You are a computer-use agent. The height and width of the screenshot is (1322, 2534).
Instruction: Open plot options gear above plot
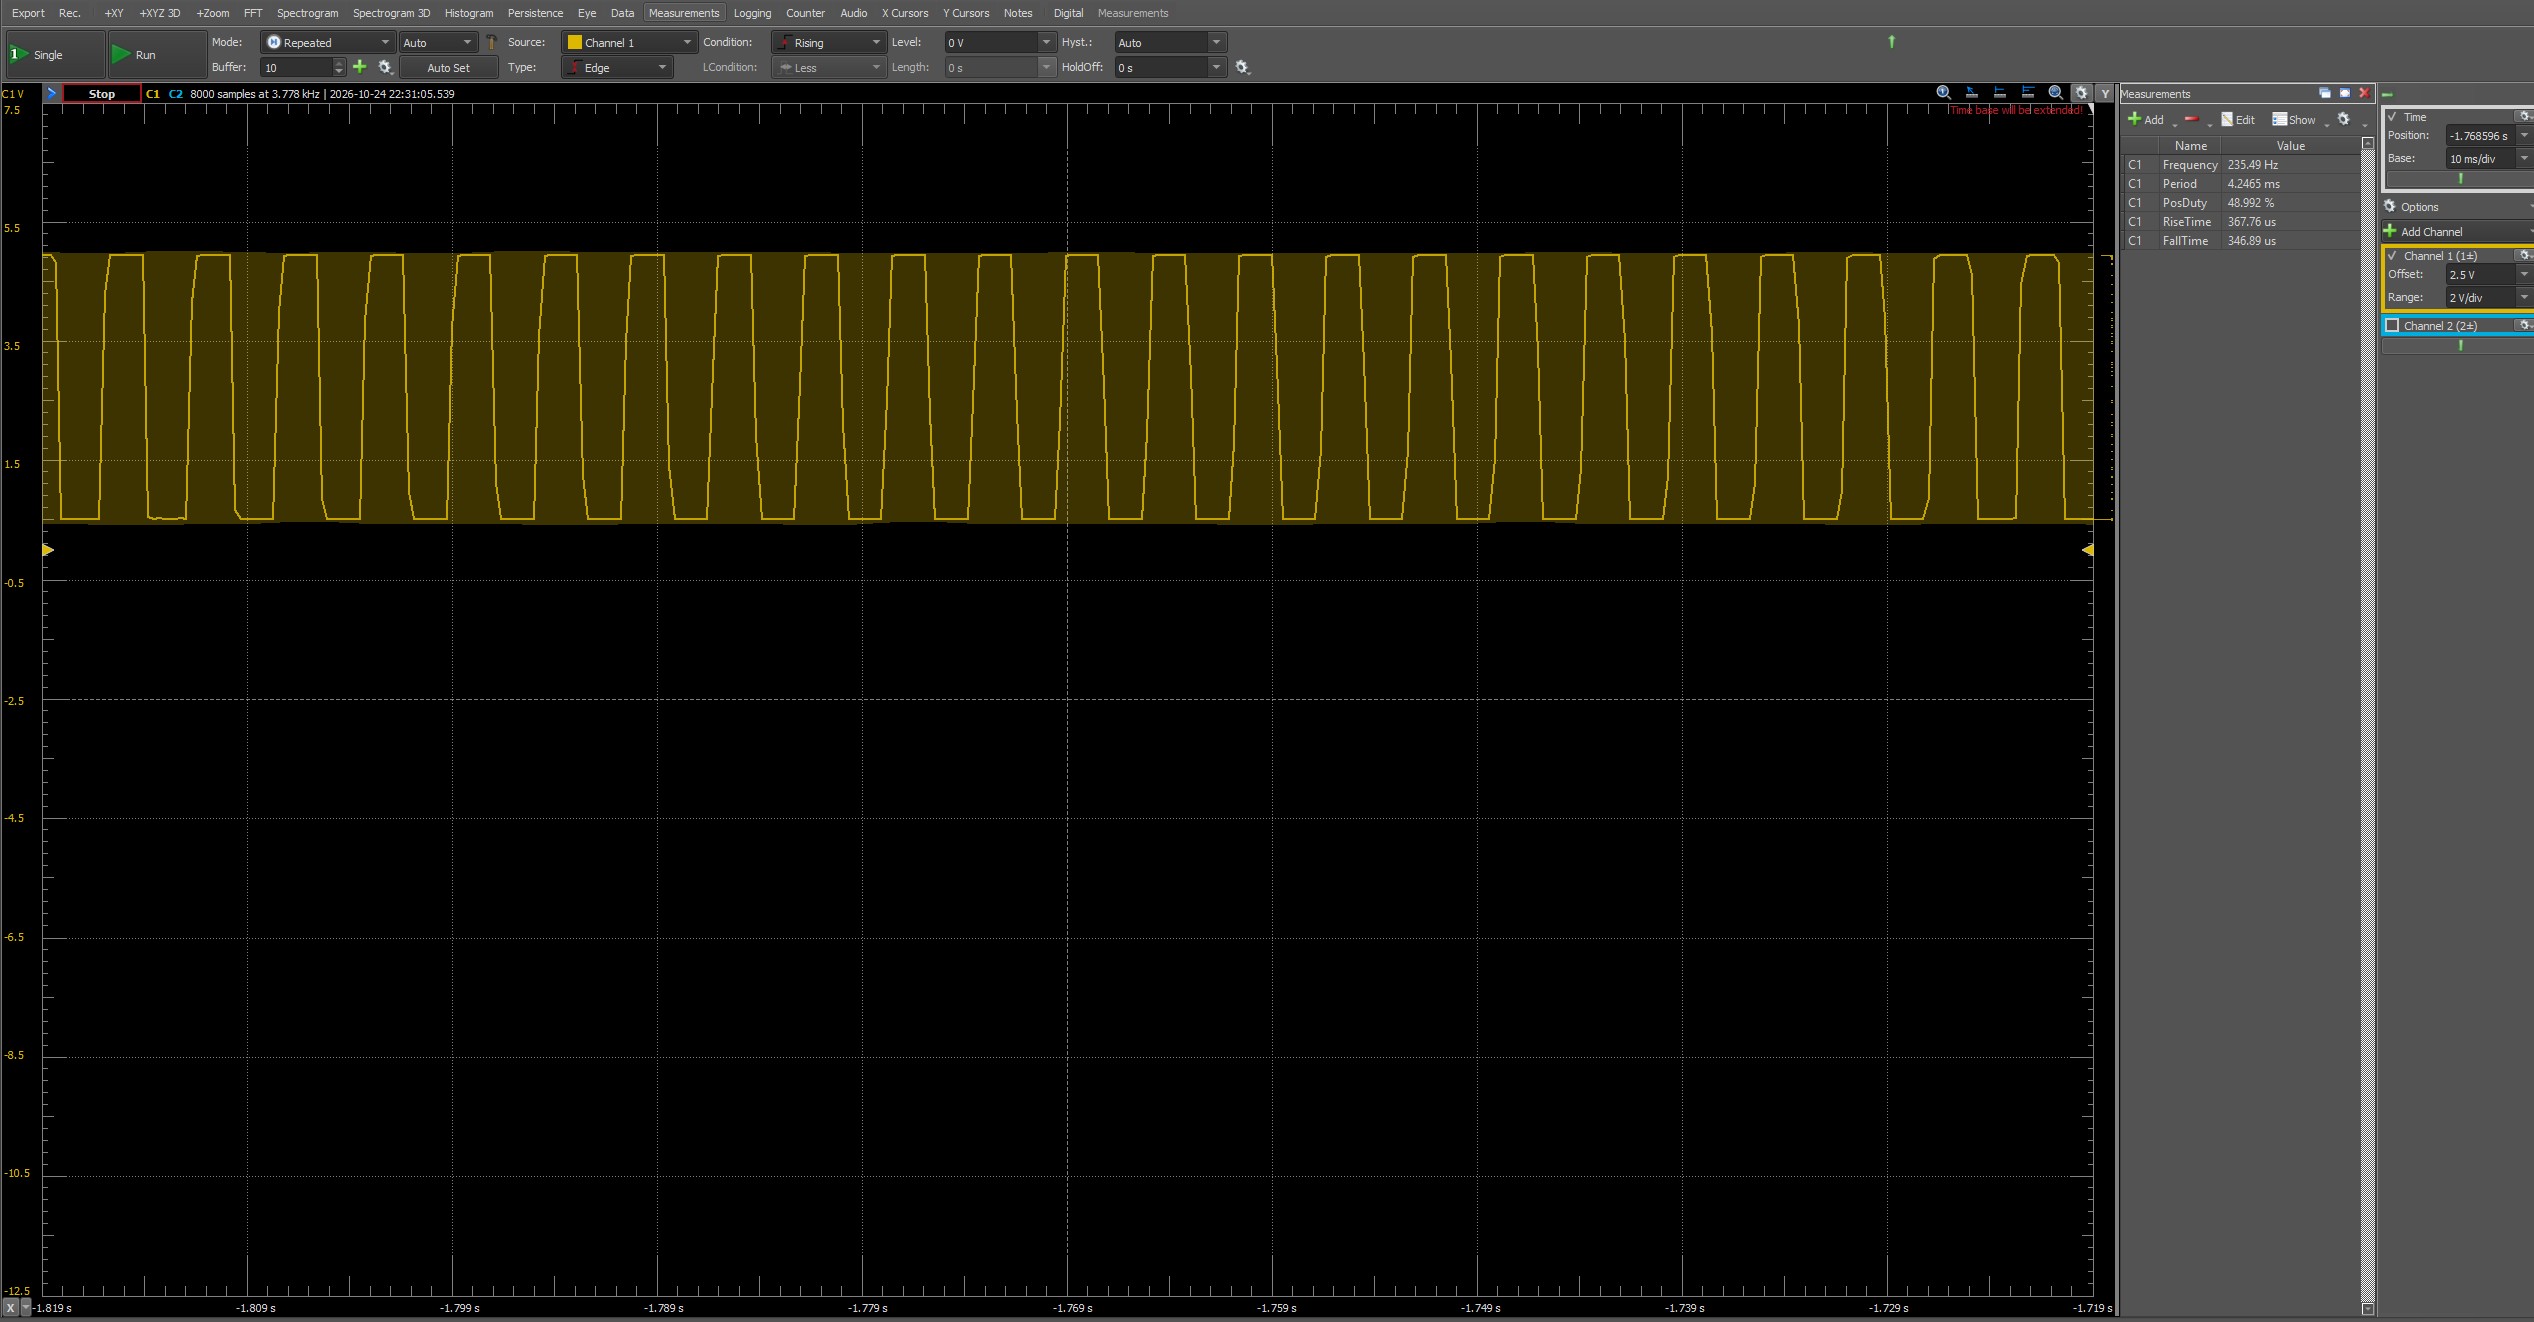click(2081, 93)
